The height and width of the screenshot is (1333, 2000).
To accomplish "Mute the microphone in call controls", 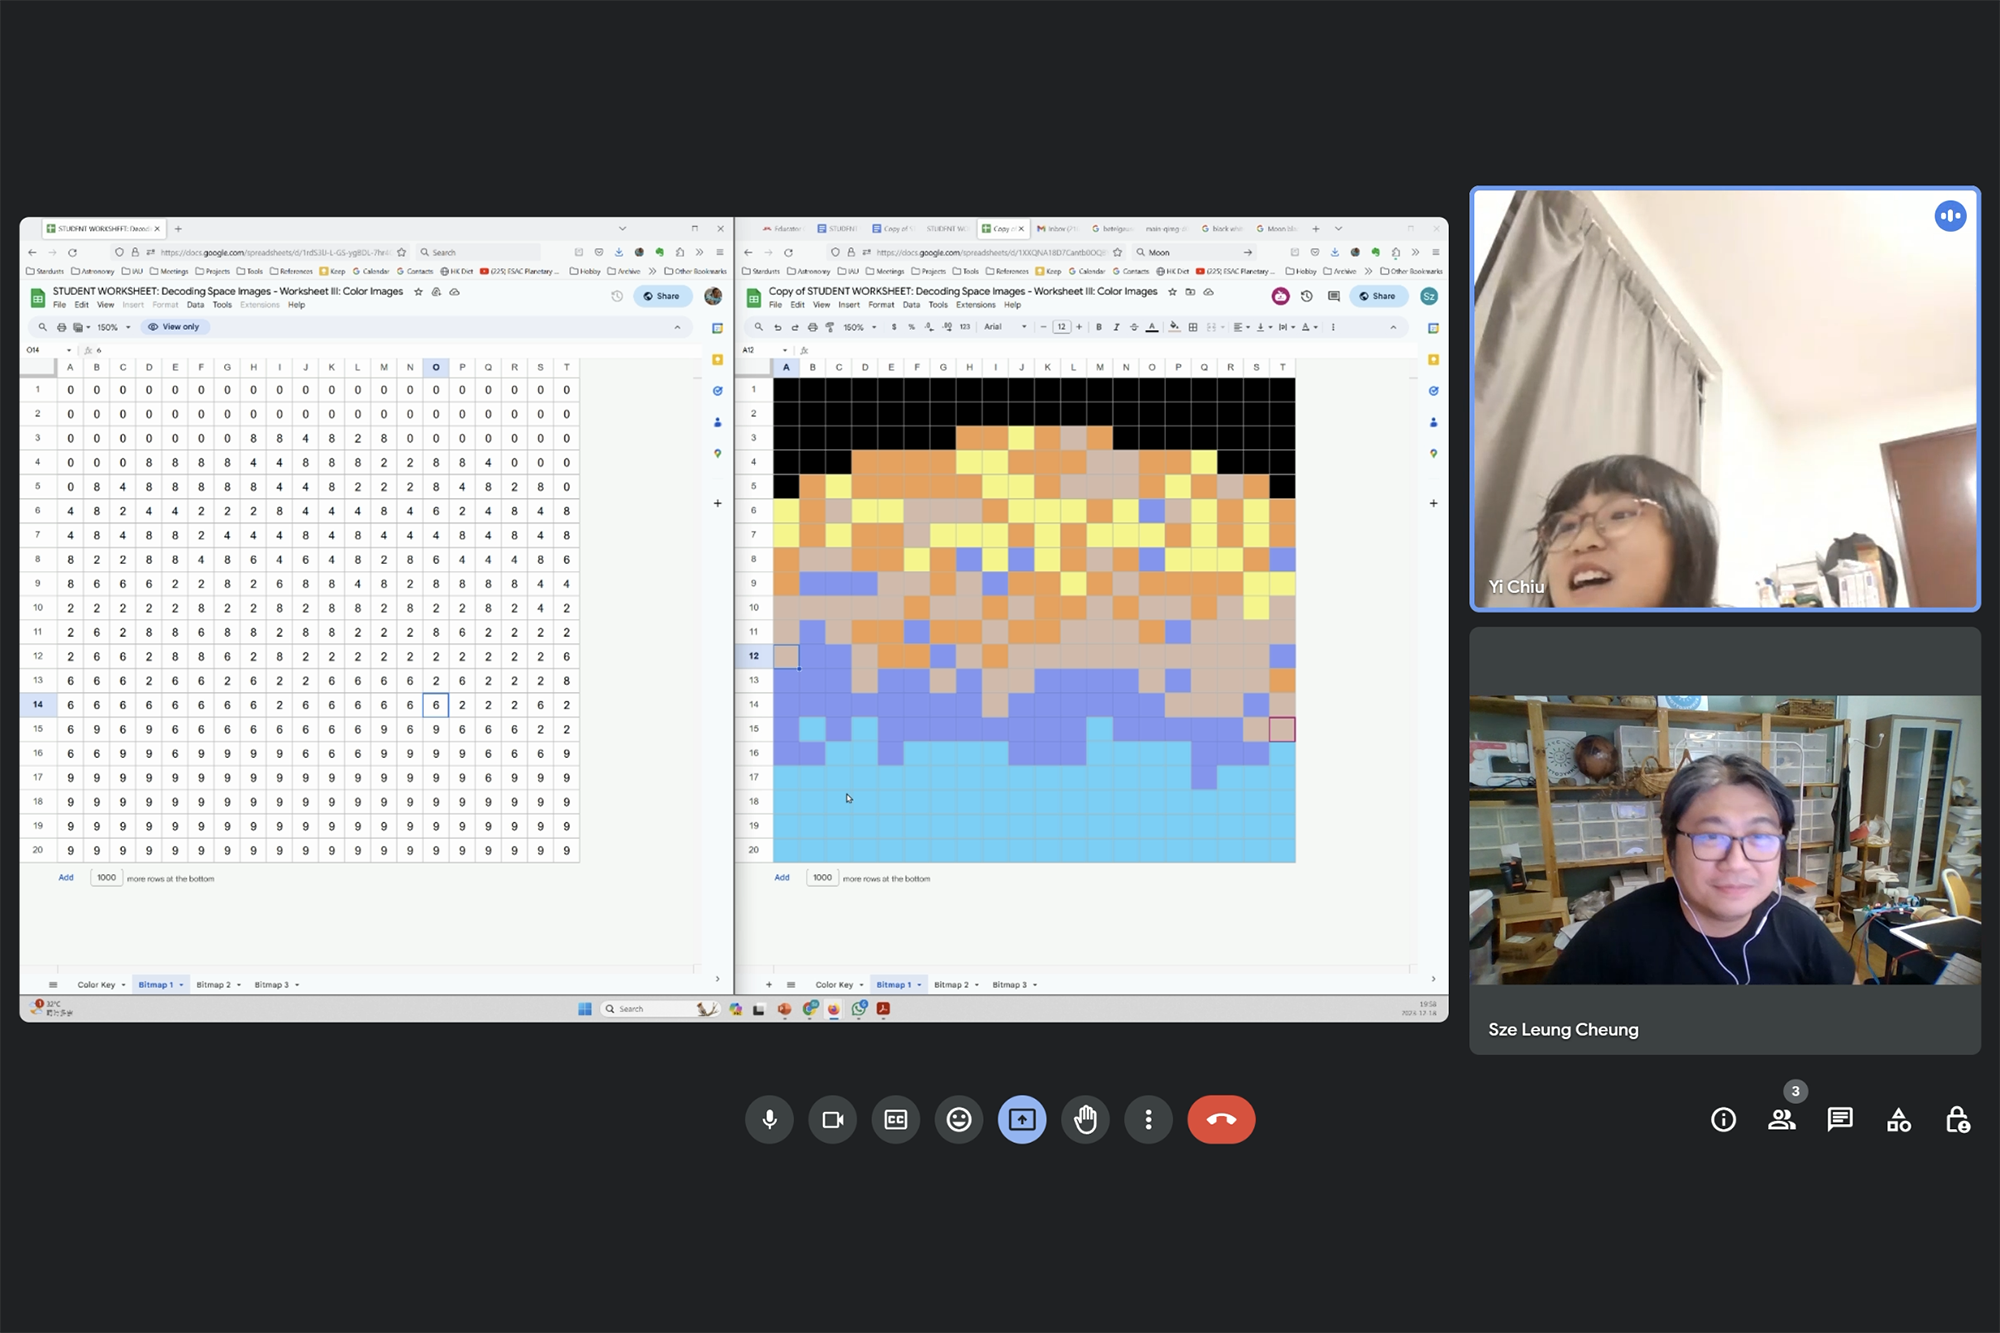I will click(x=769, y=1119).
